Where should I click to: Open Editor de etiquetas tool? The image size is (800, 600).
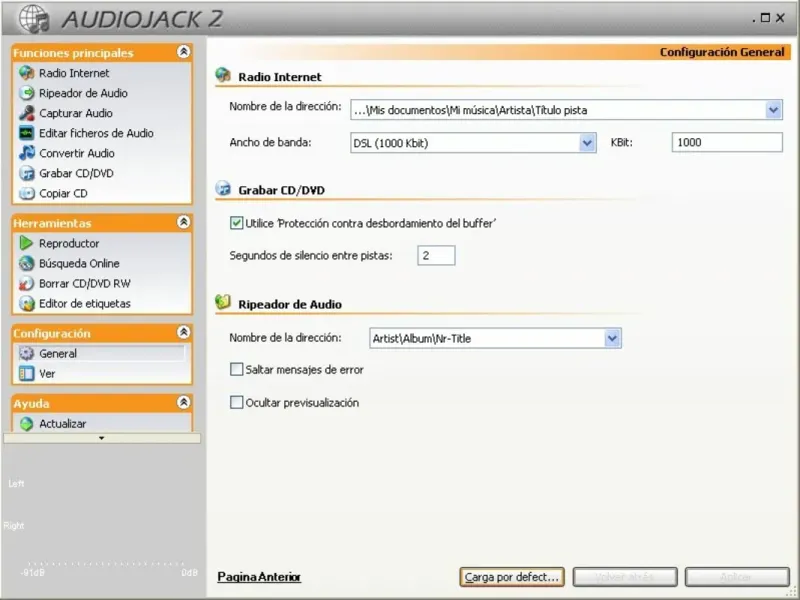click(85, 304)
